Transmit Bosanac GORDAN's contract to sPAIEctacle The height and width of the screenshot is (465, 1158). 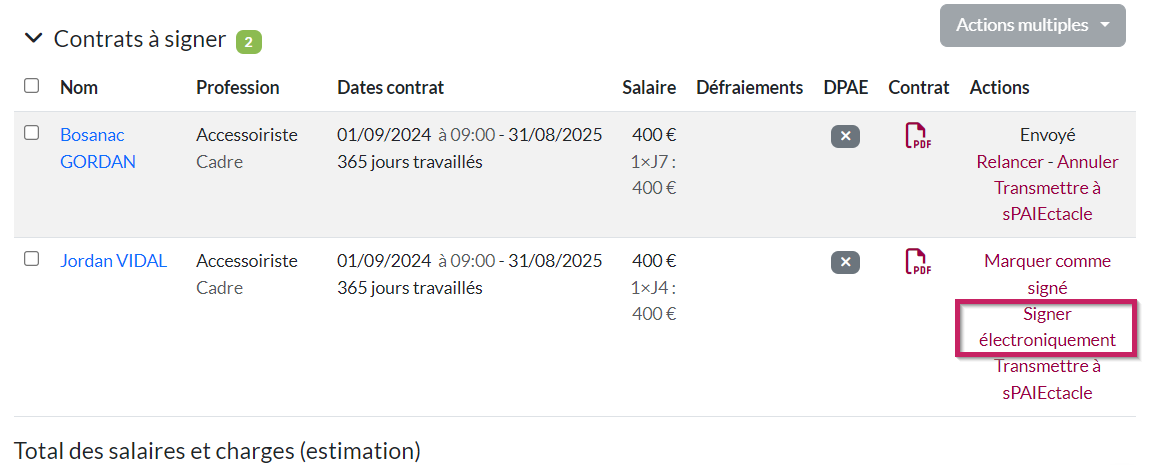point(1047,200)
